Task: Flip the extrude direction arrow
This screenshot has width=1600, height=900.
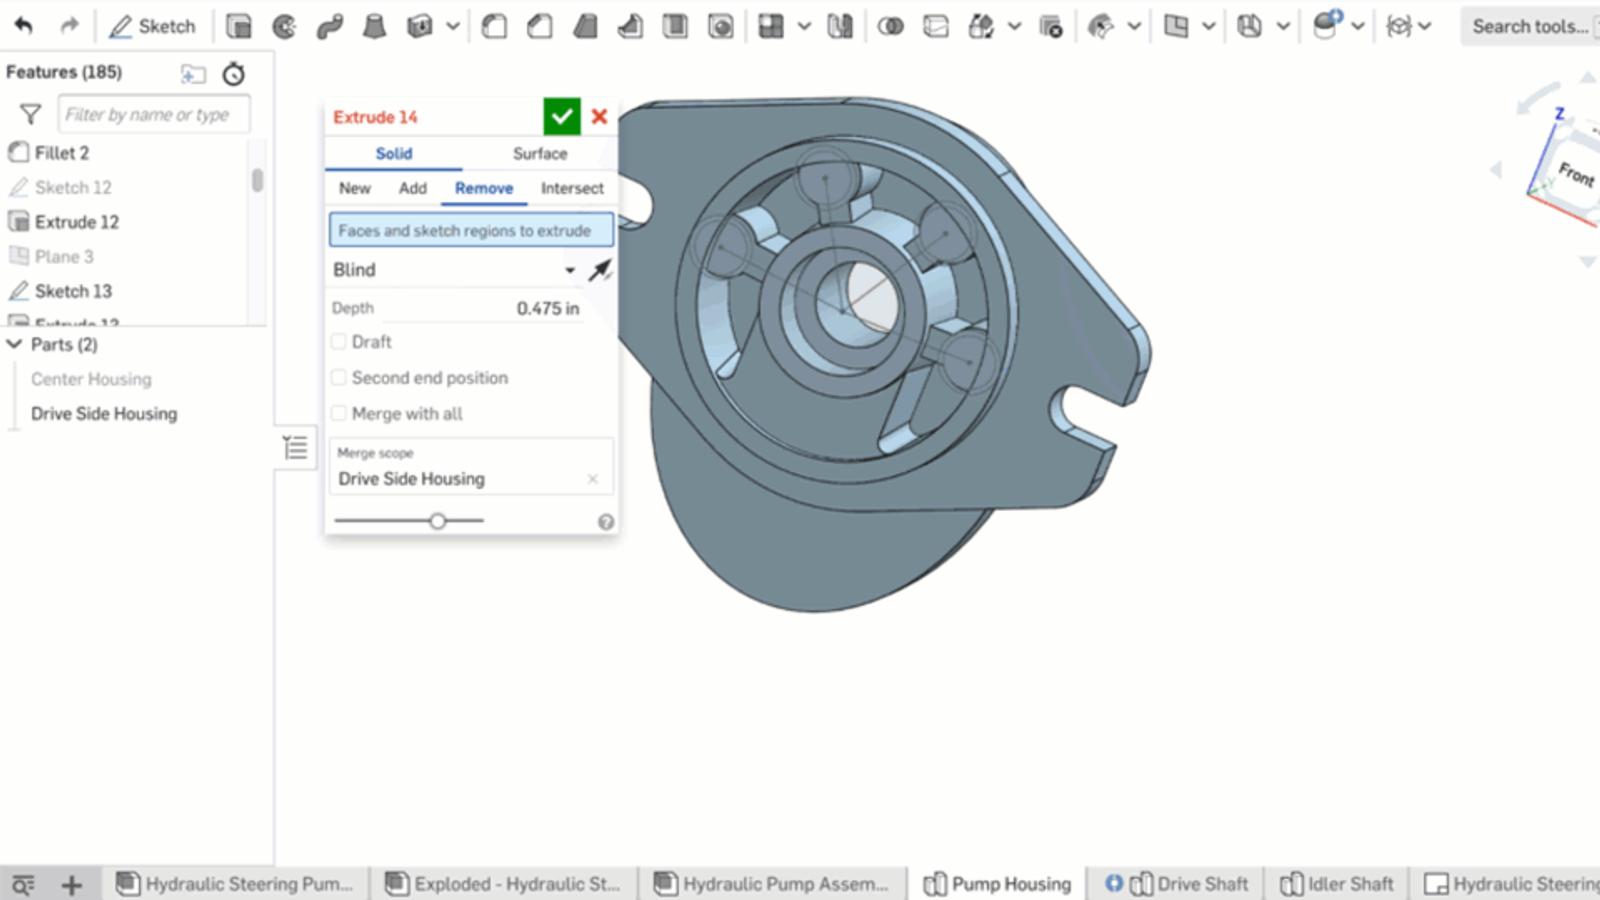Action: click(x=599, y=270)
